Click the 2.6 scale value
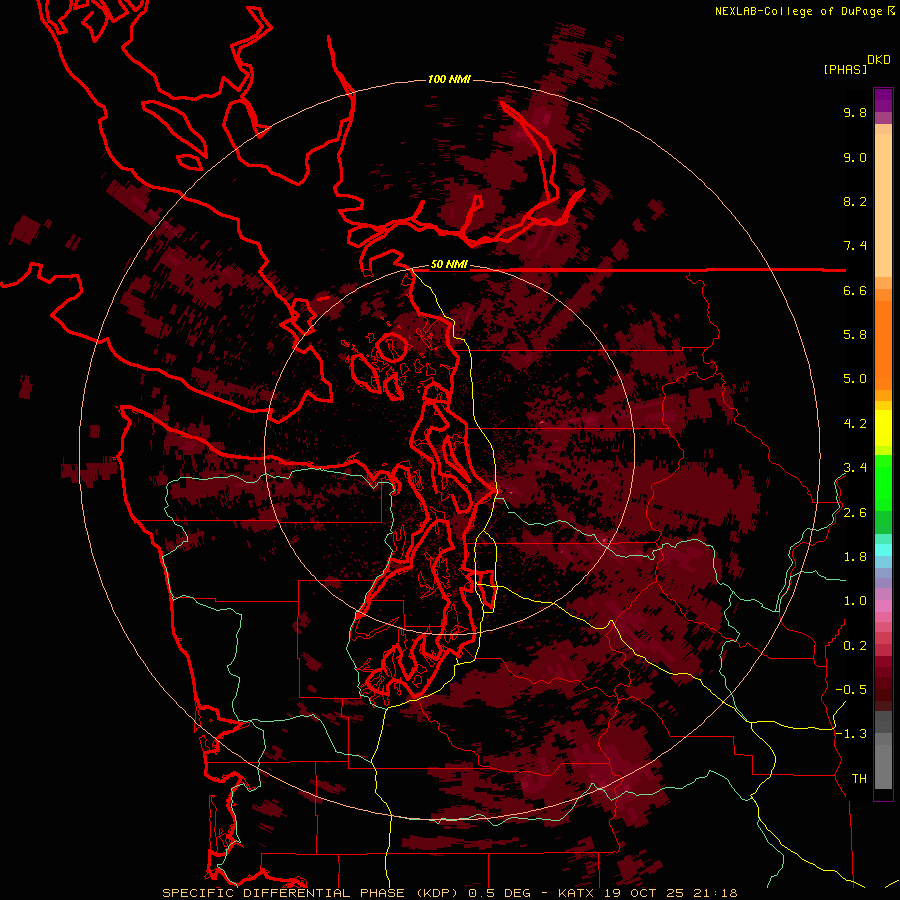900x900 pixels. tap(855, 513)
